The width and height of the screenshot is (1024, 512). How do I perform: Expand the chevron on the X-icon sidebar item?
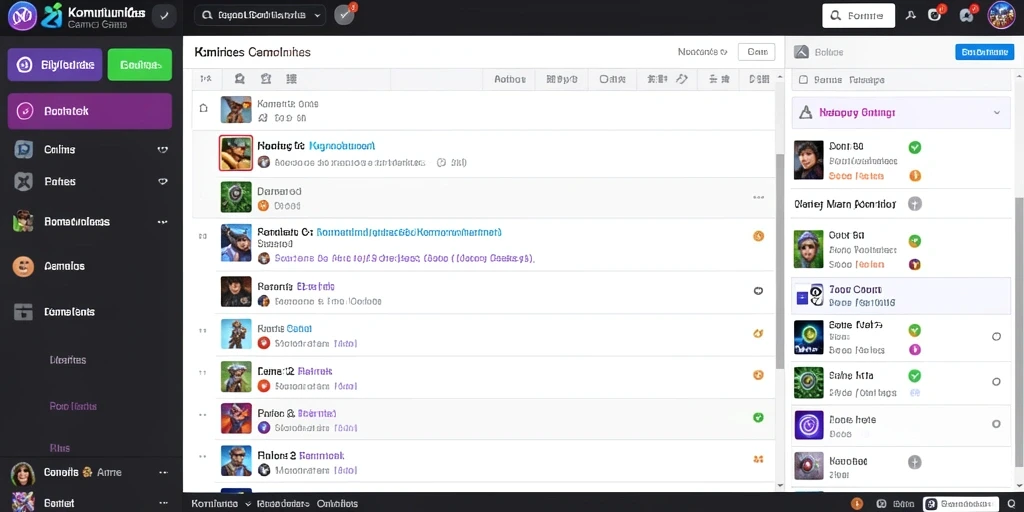point(163,182)
